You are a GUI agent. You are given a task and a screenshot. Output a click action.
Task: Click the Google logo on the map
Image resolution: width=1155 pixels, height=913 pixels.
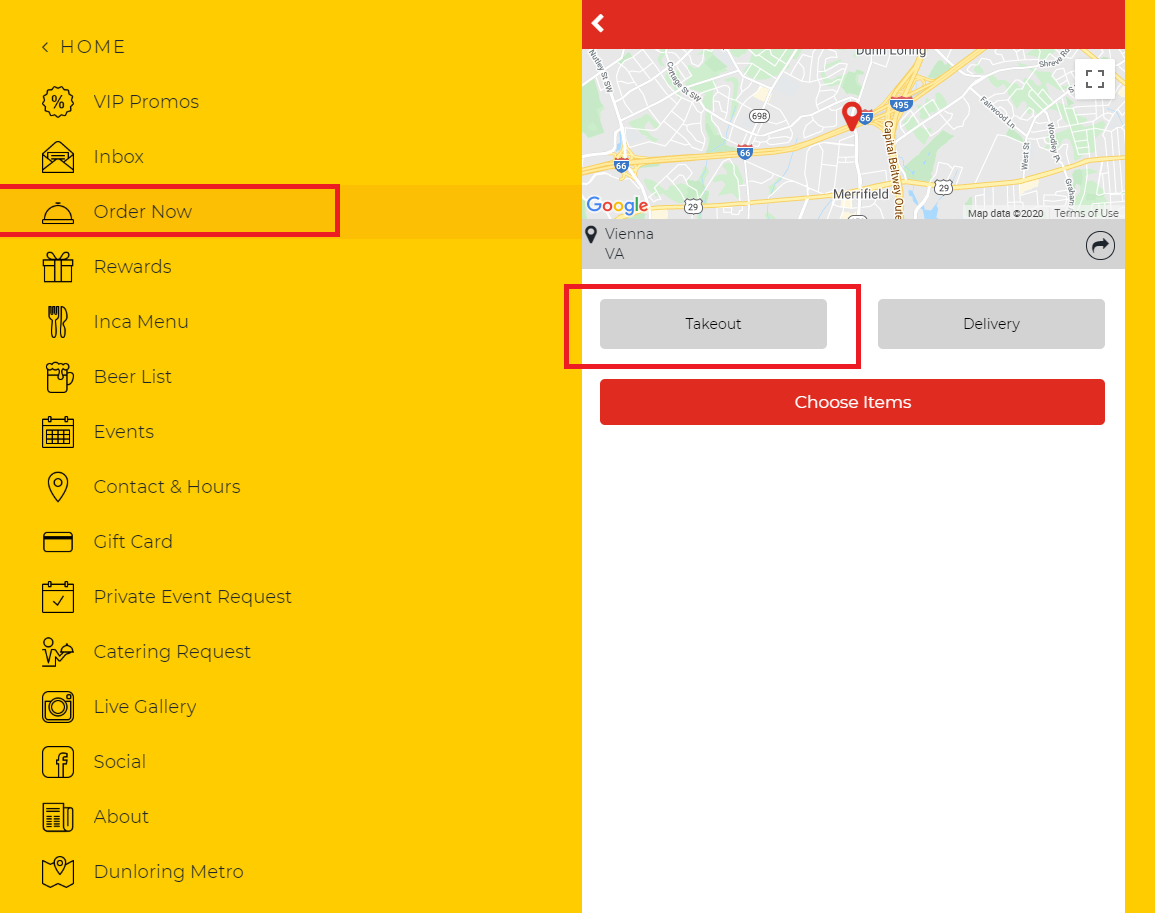[x=617, y=206]
